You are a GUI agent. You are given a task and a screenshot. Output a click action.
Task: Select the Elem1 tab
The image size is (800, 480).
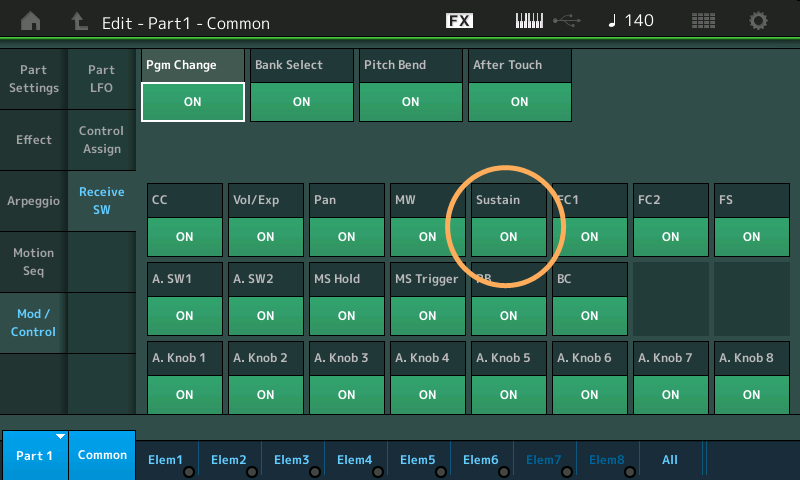[166, 460]
